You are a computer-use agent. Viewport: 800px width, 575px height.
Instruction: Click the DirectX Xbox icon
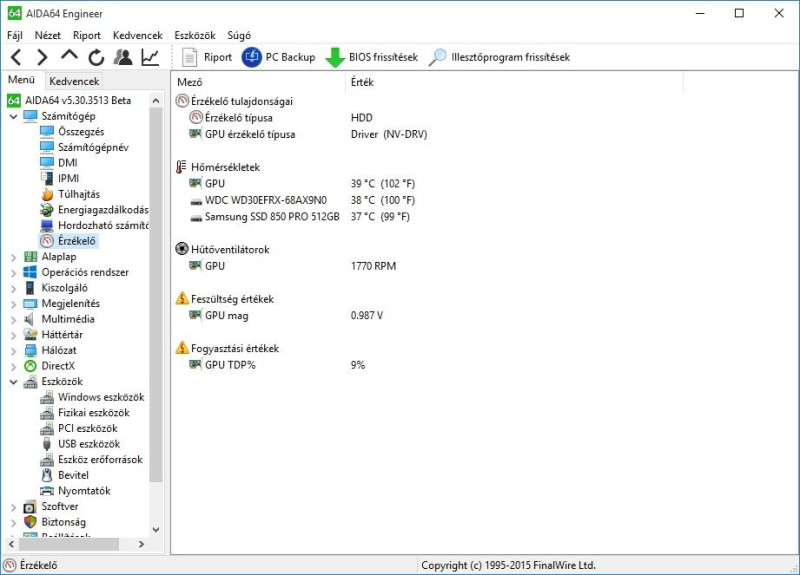30,366
